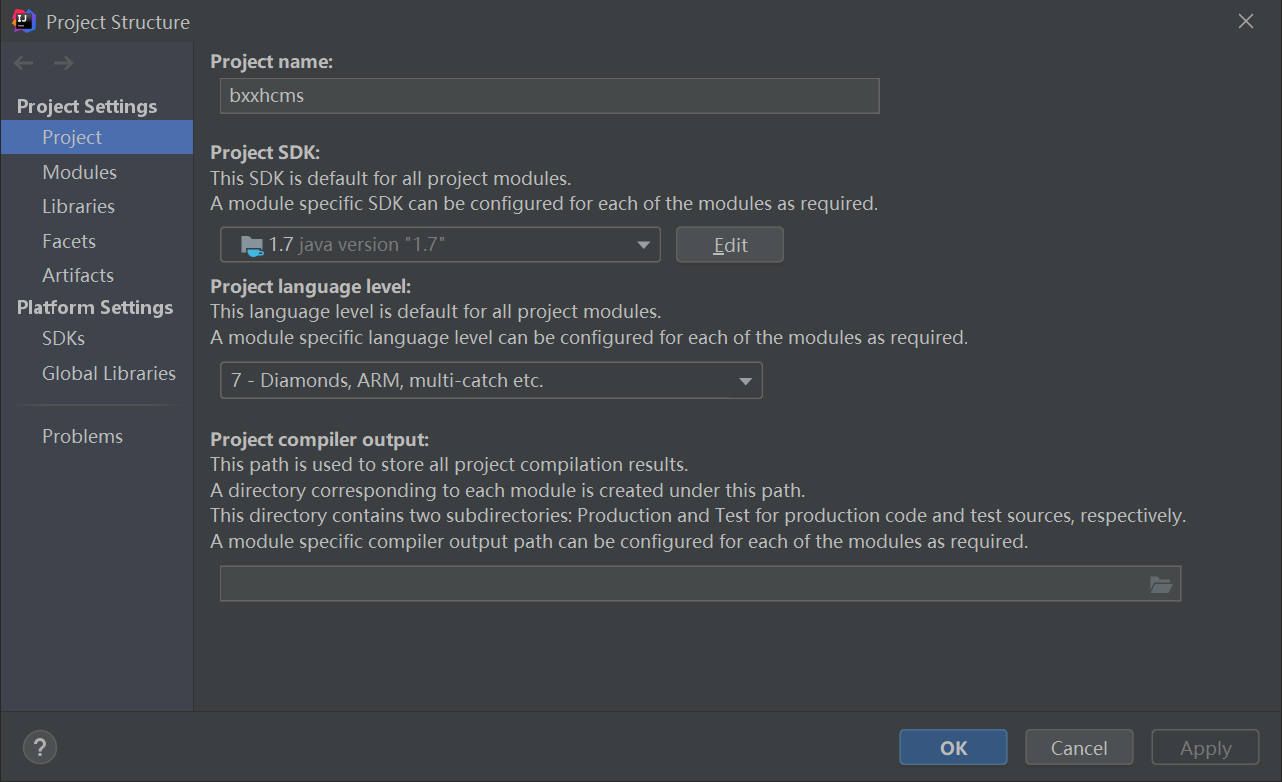The image size is (1282, 782).
Task: Open the Project SDK dropdown
Action: pos(440,245)
